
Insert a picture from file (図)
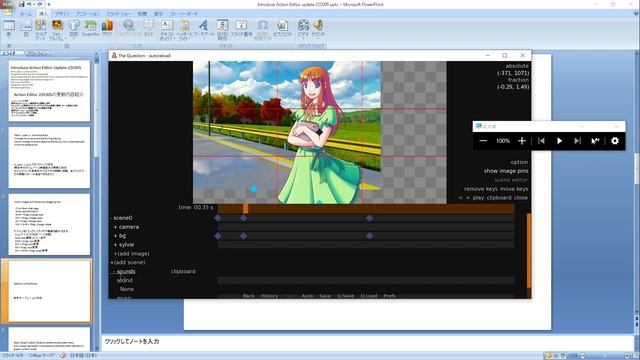[26, 29]
